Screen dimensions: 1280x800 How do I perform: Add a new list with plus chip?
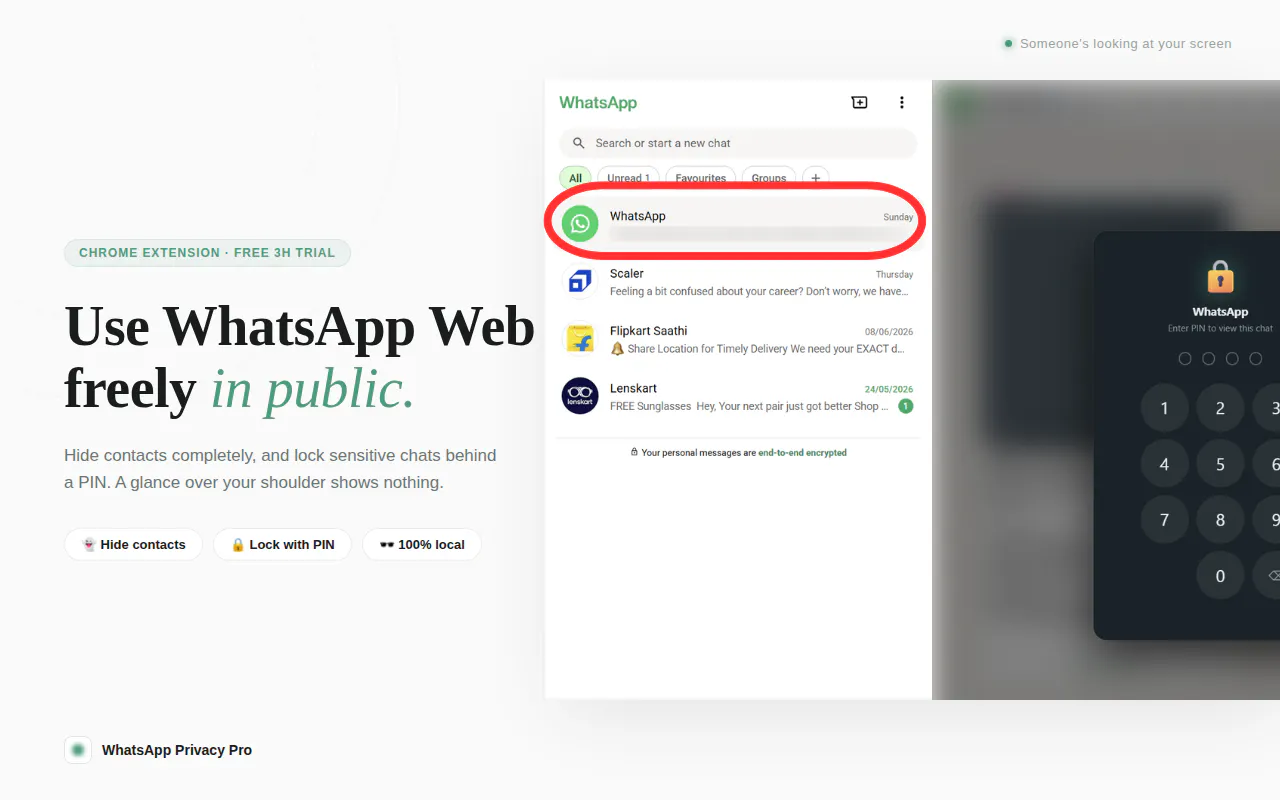pyautogui.click(x=815, y=178)
